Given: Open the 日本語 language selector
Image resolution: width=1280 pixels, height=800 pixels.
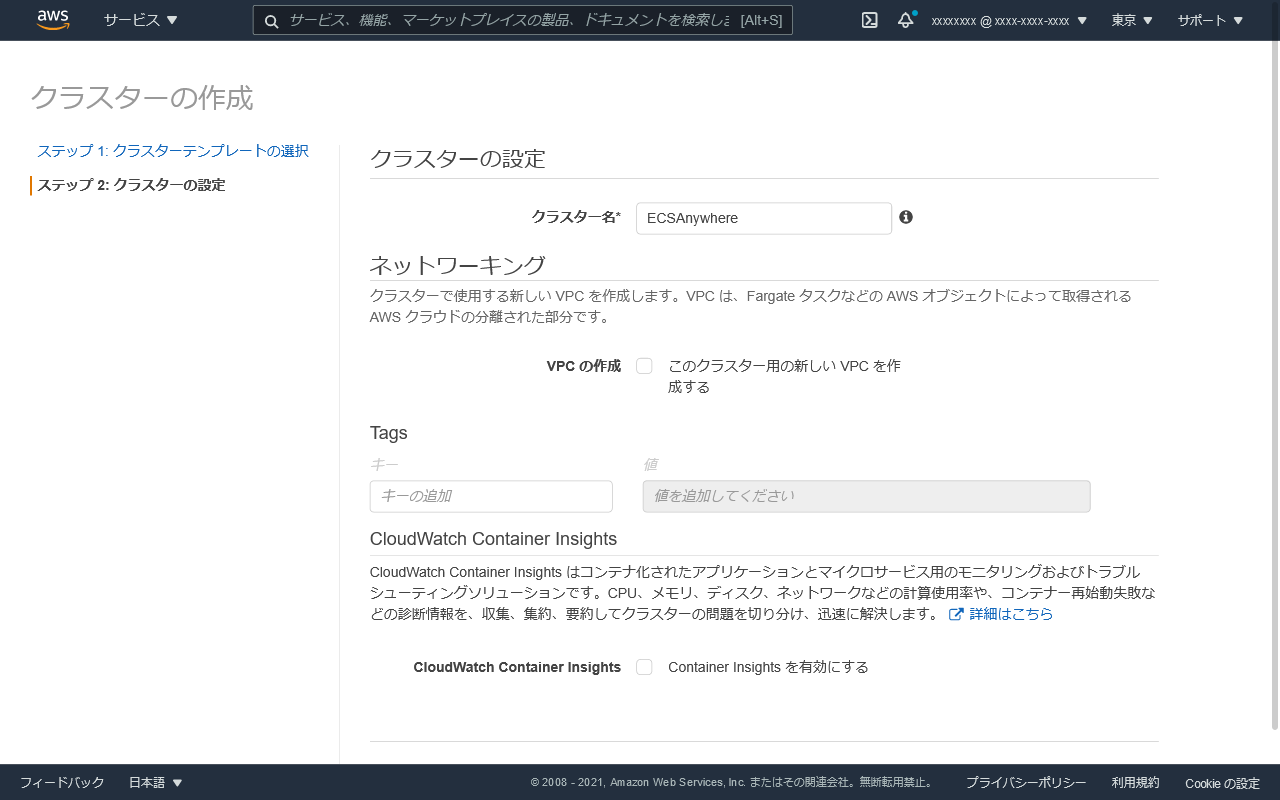Looking at the screenshot, I should tap(156, 783).
